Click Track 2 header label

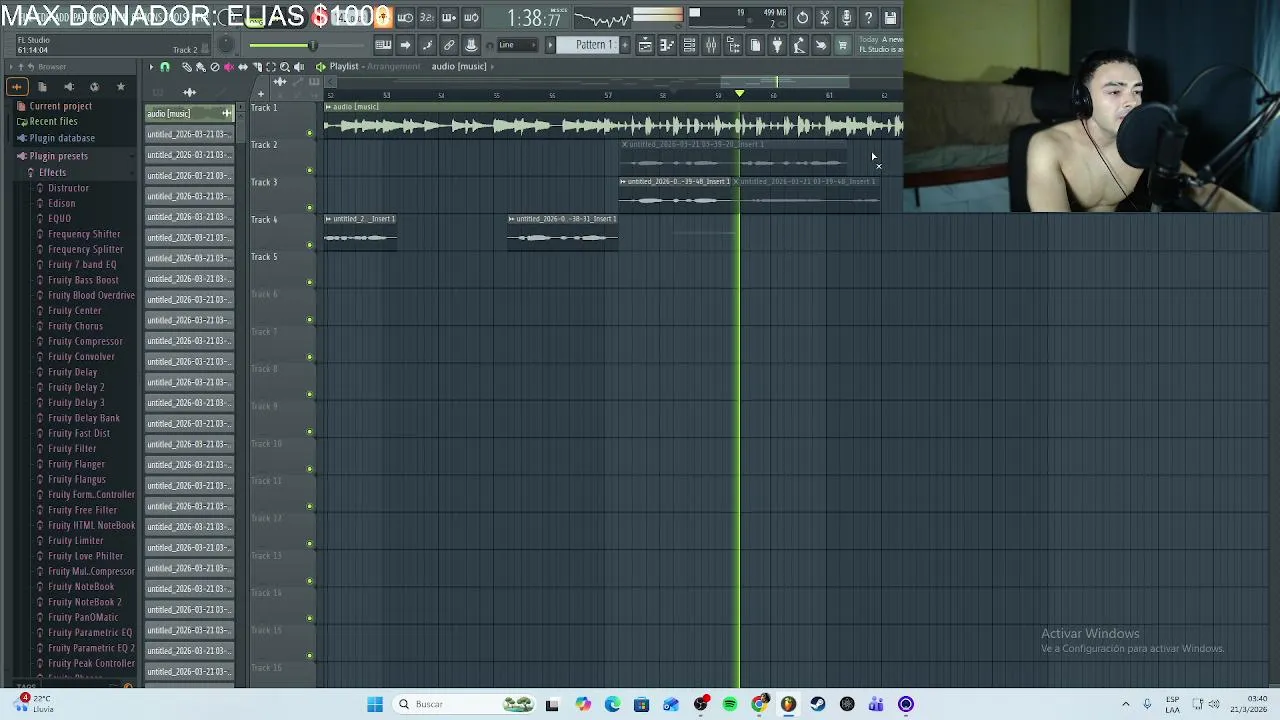click(264, 145)
